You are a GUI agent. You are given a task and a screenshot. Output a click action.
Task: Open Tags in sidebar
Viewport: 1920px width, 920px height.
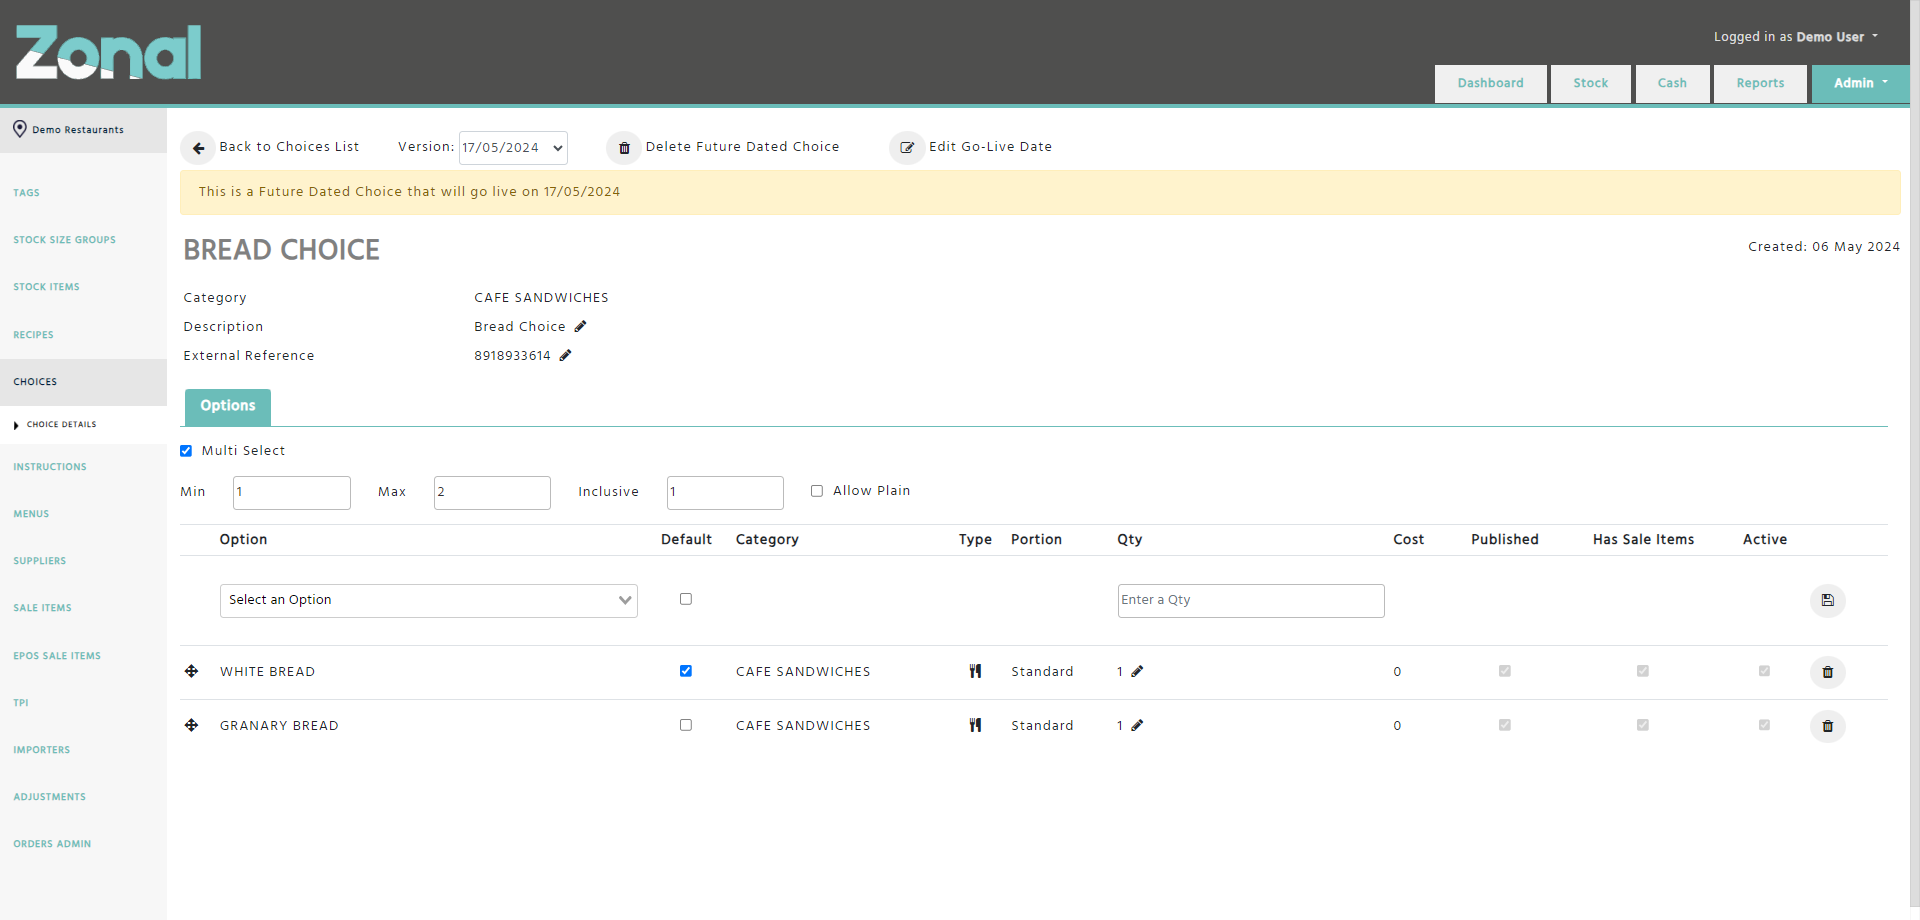[x=26, y=193]
